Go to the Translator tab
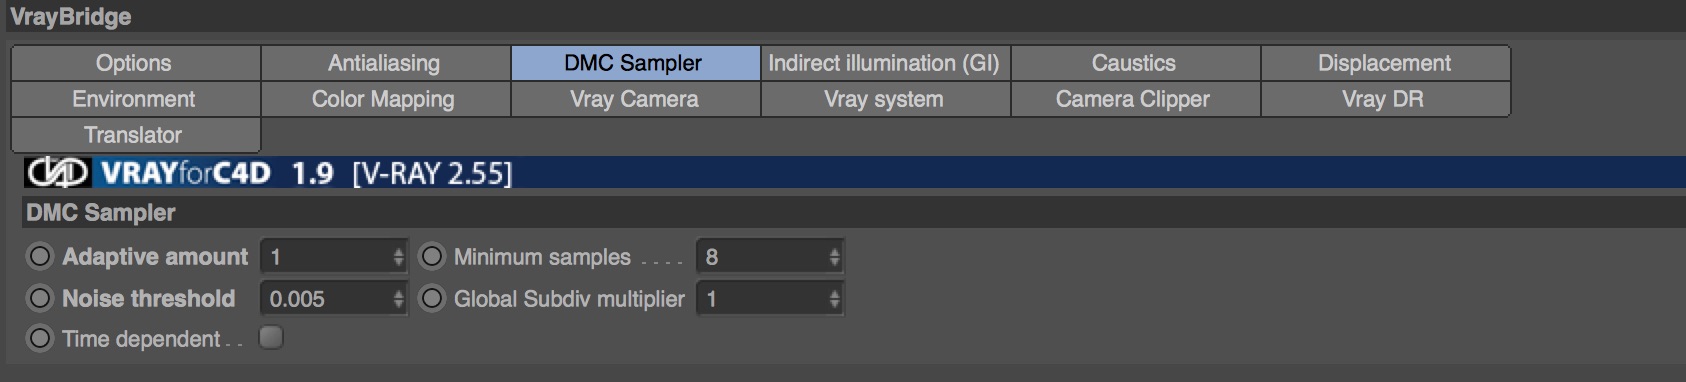 coord(135,135)
